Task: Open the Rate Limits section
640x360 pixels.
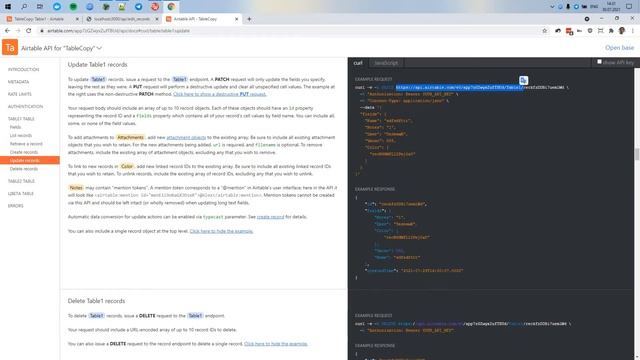Action: [x=20, y=94]
